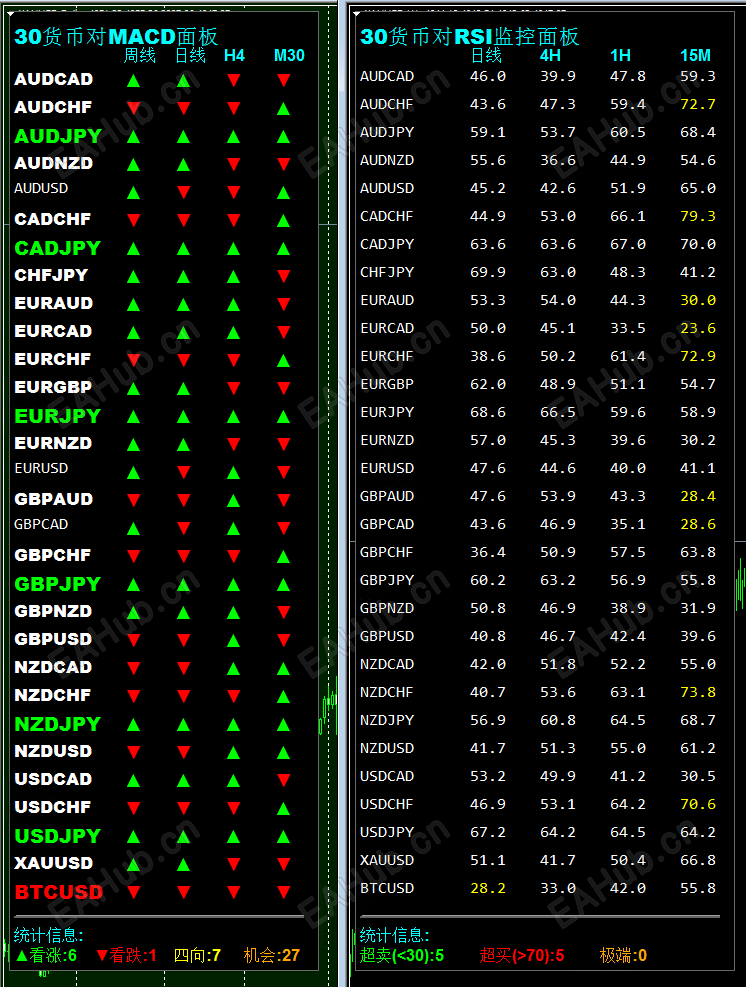The width and height of the screenshot is (746, 987).
Task: Open AUDJPY green symbol in MACD panel
Action: (x=58, y=136)
